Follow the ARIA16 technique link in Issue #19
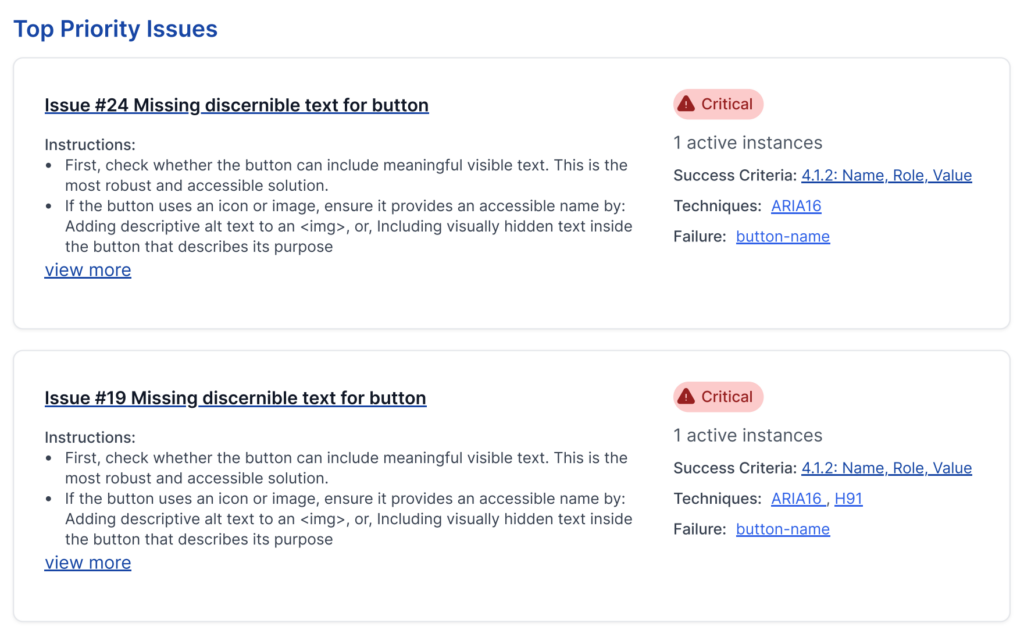The height and width of the screenshot is (637, 1024). [x=796, y=499]
